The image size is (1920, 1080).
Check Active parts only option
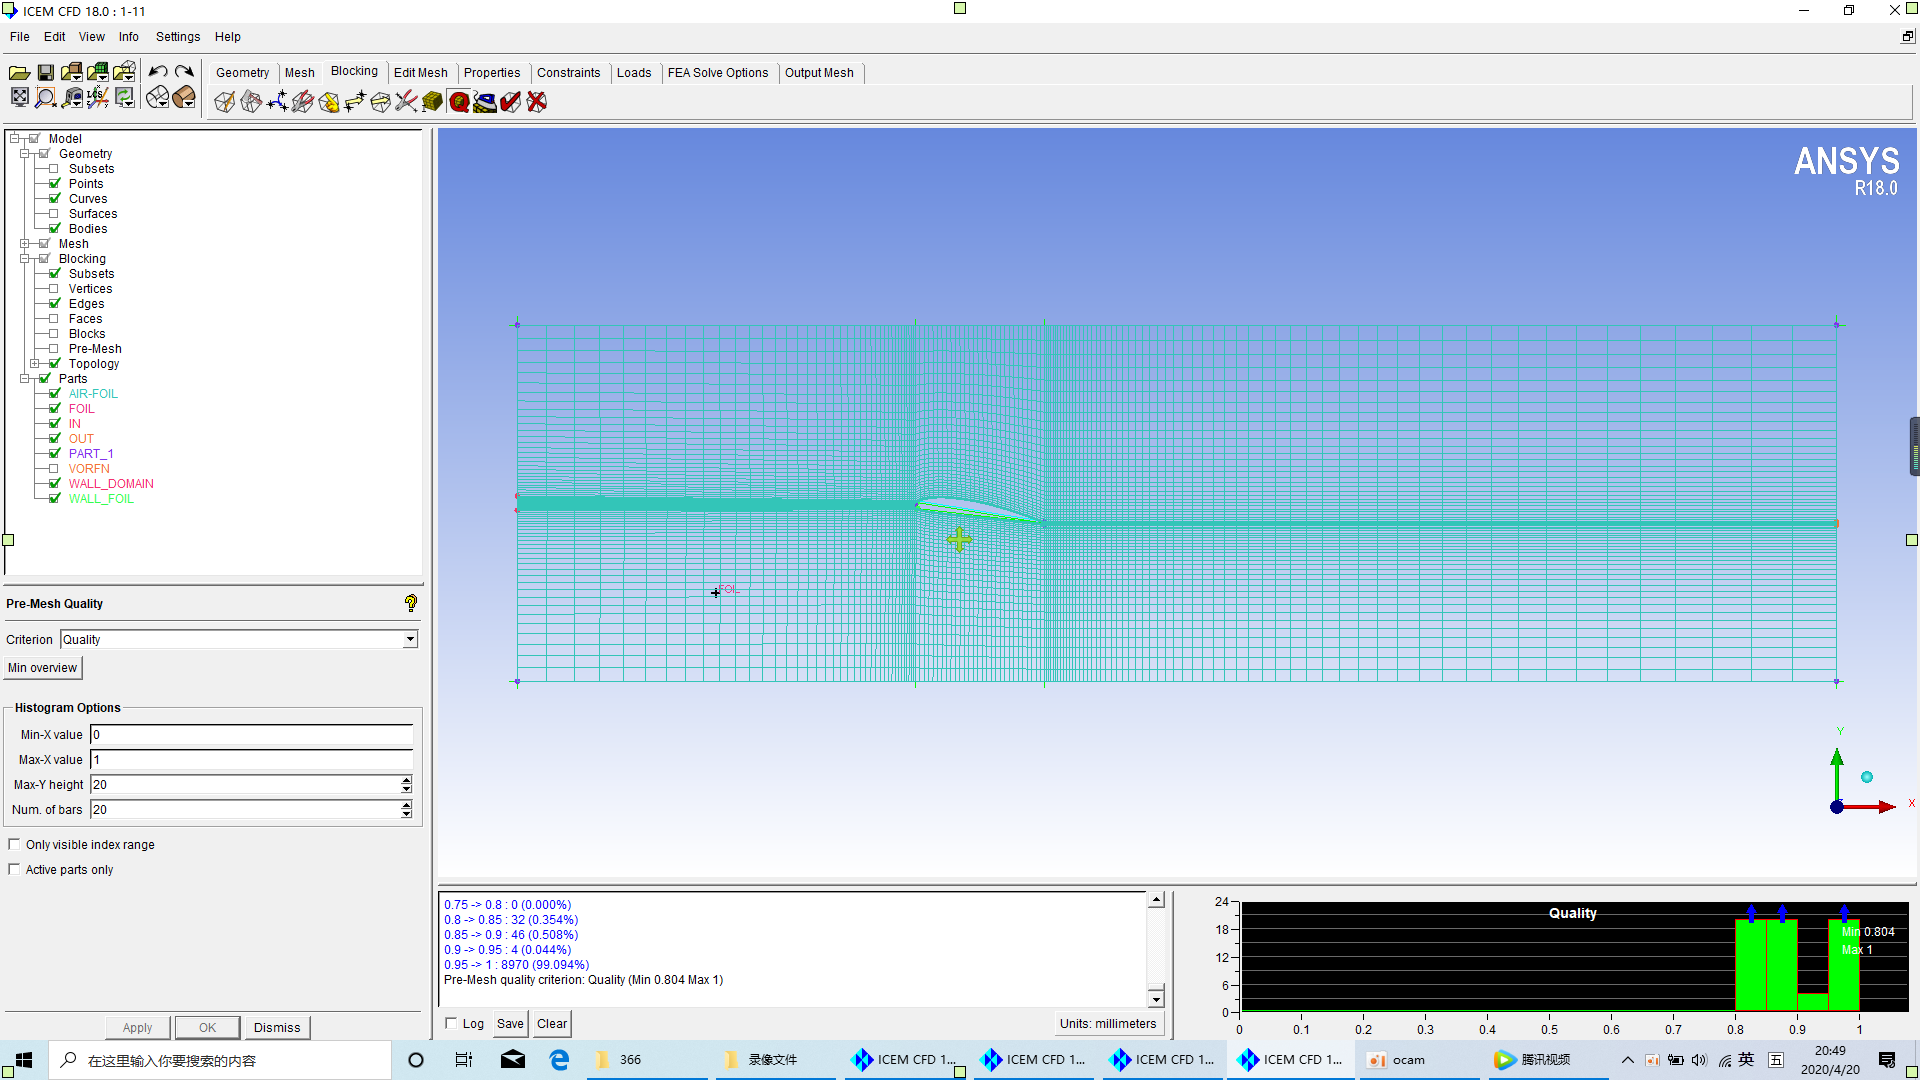tap(14, 869)
